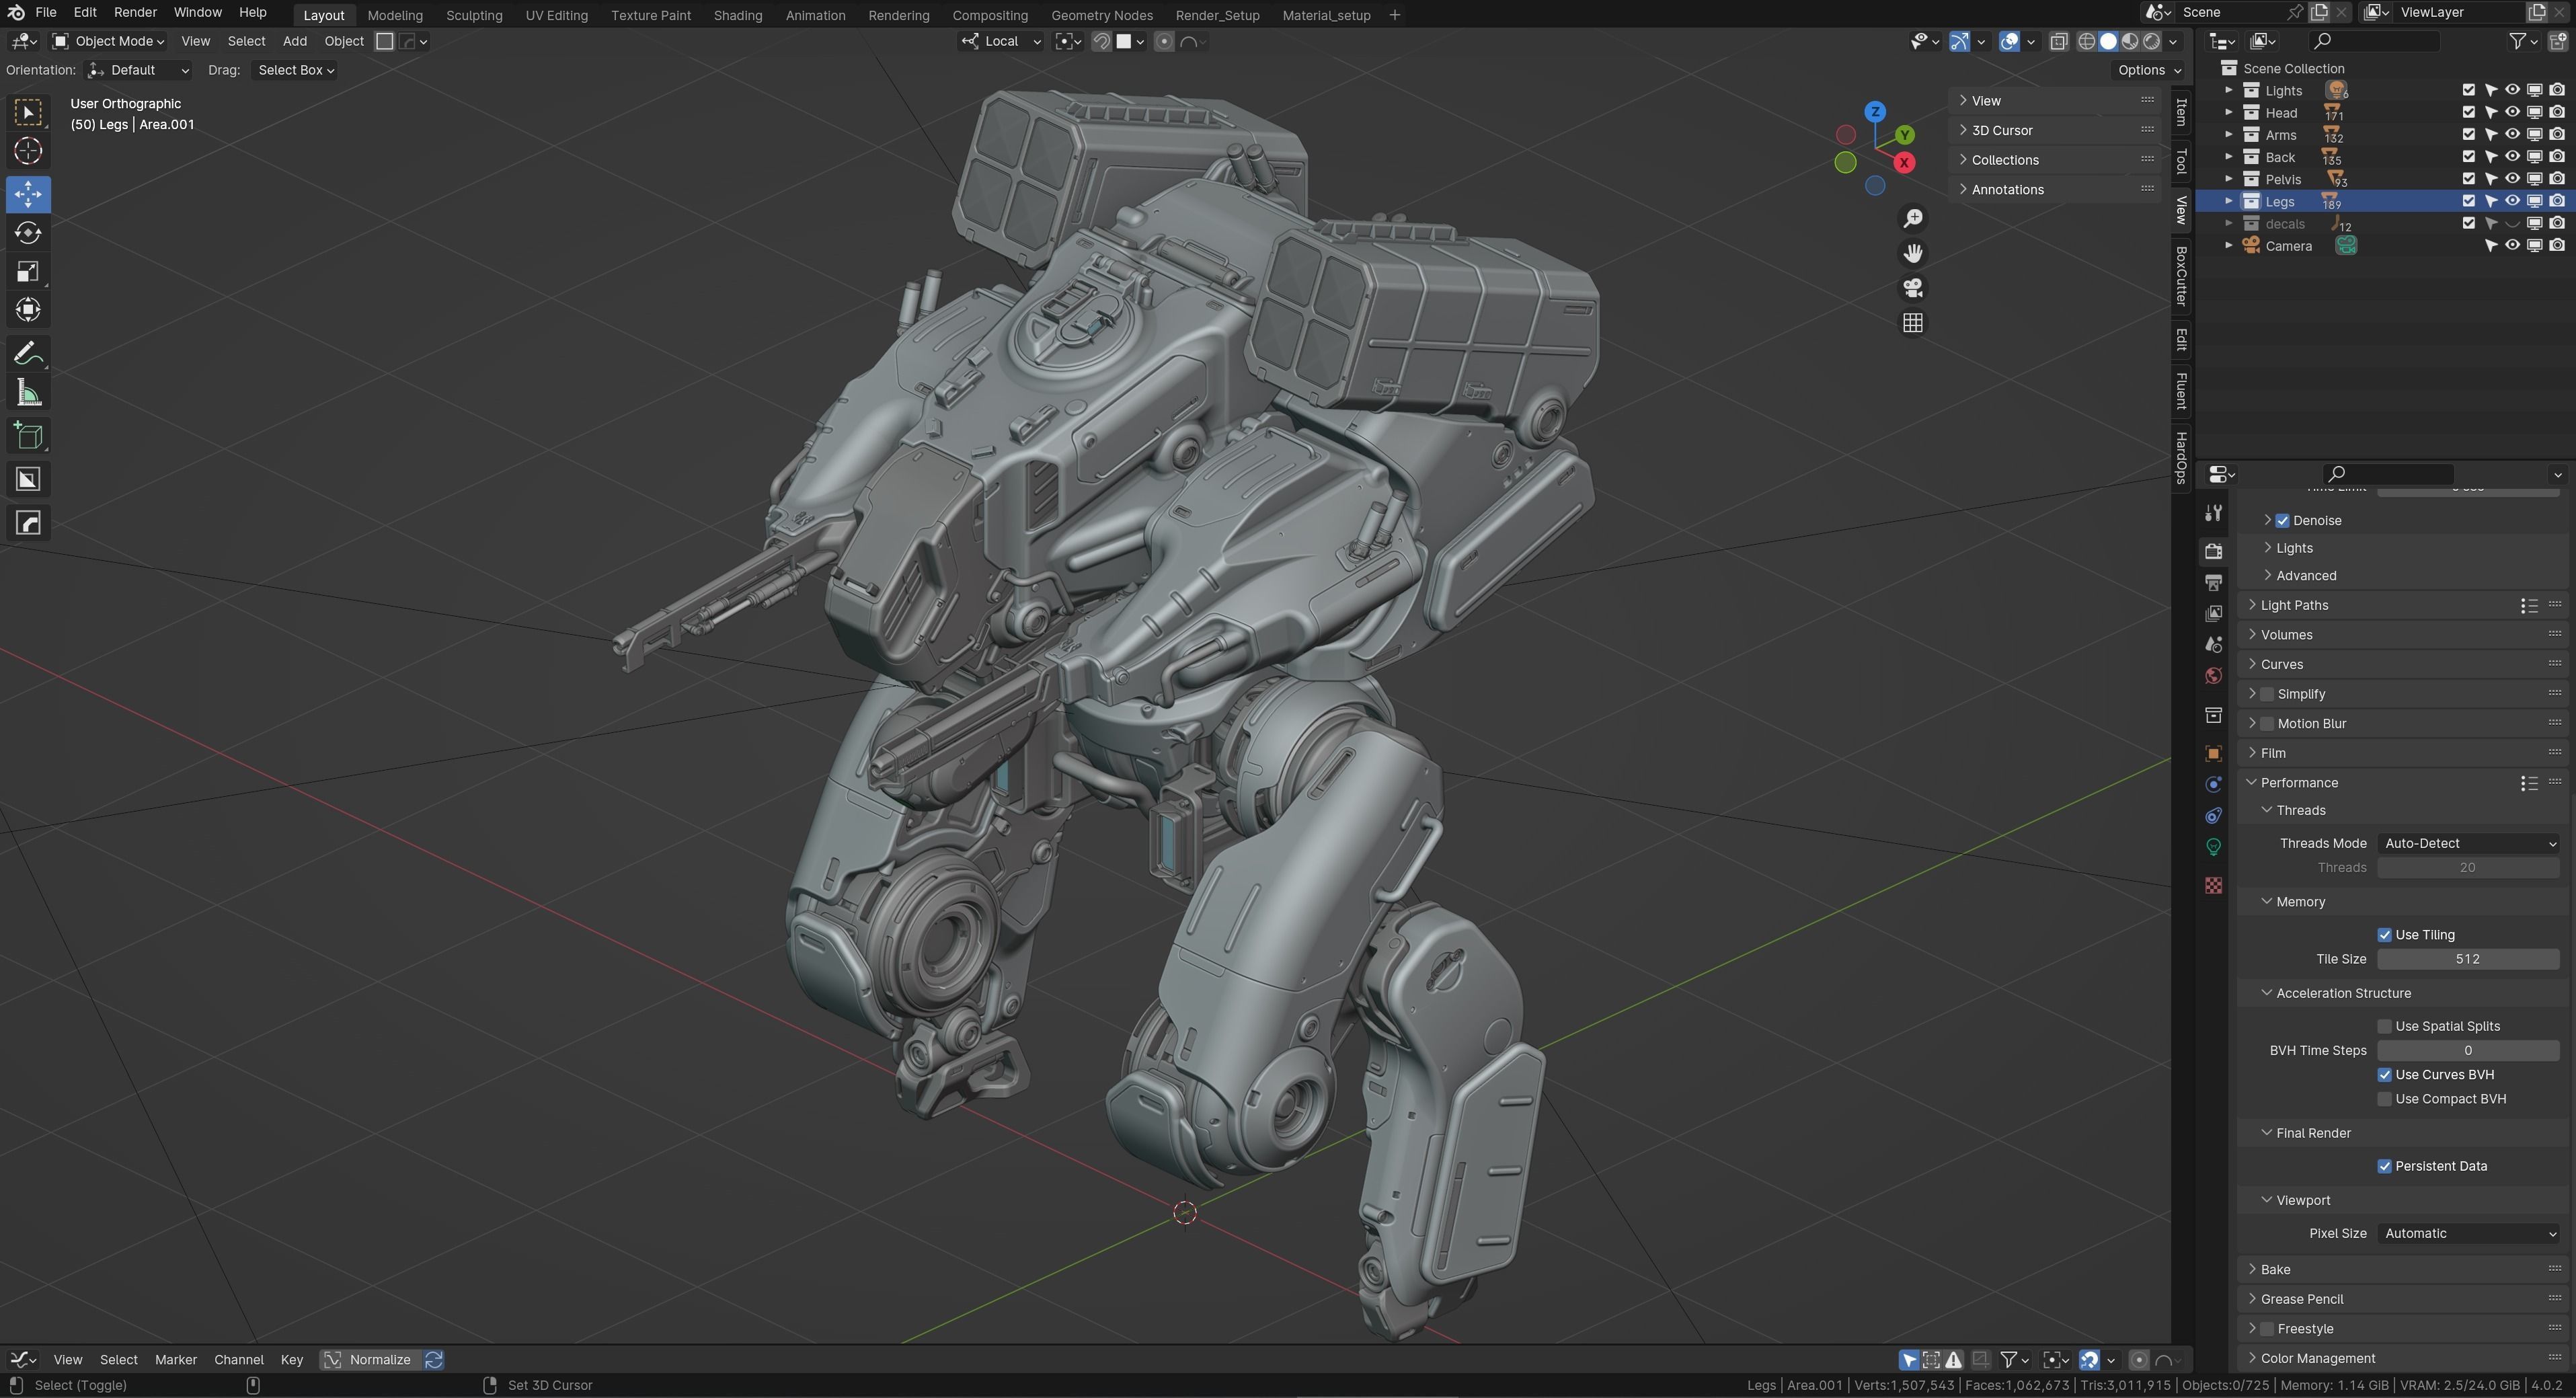The image size is (2576, 1398).
Task: Expand the Light Paths panel
Action: pyautogui.click(x=2294, y=606)
